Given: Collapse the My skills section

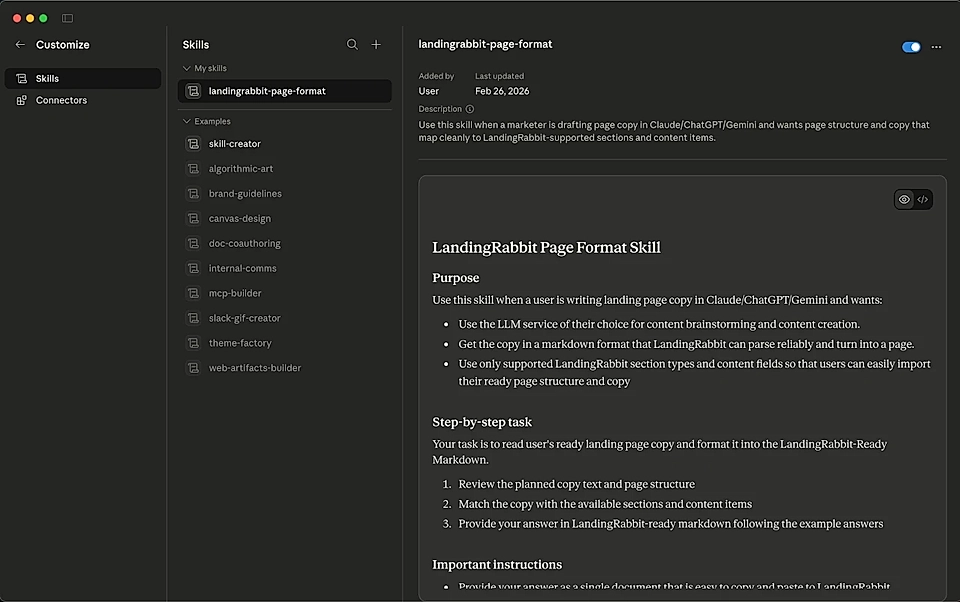Looking at the screenshot, I should tap(186, 68).
